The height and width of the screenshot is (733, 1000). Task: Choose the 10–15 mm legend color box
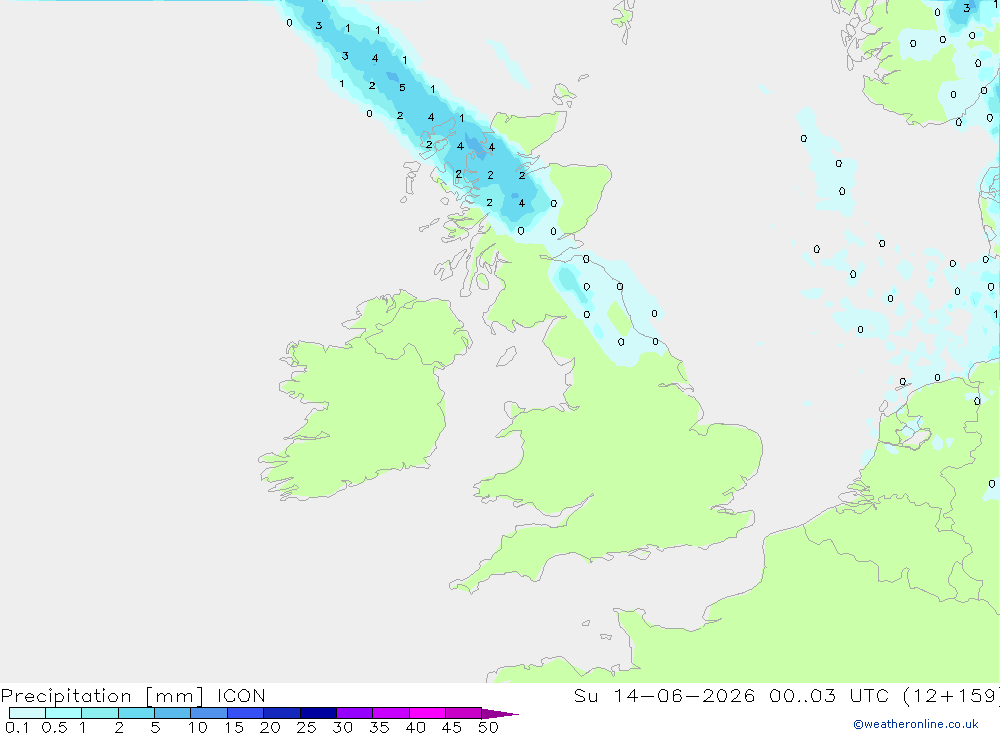pos(209,713)
